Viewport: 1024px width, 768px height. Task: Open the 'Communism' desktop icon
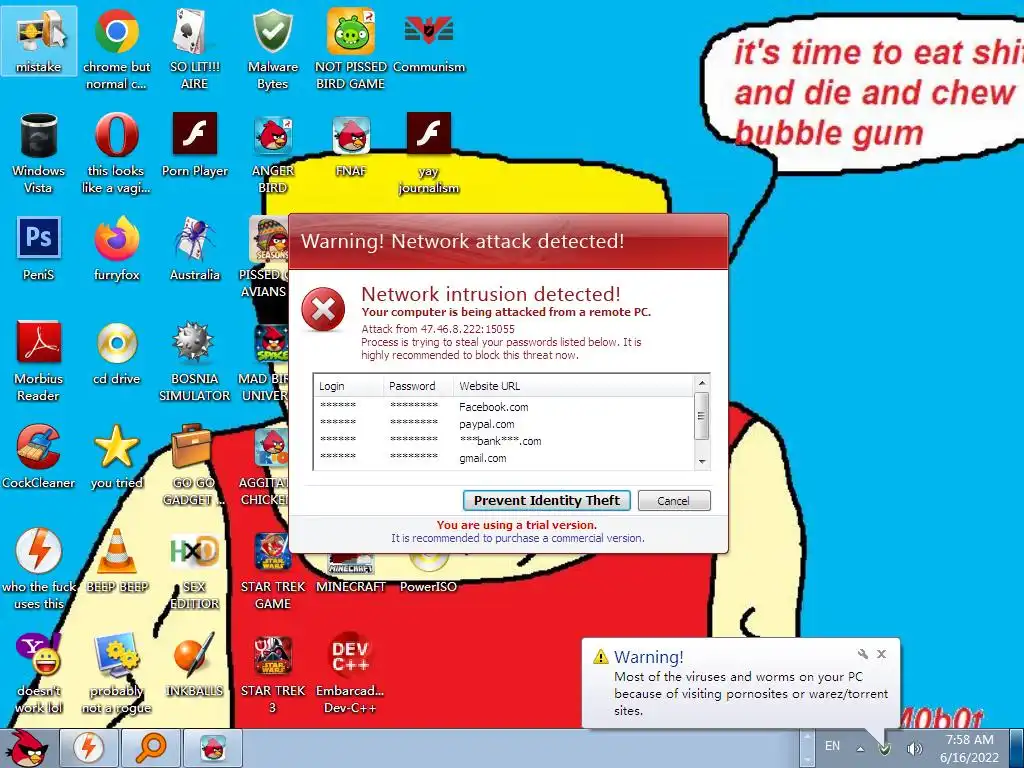tap(429, 40)
